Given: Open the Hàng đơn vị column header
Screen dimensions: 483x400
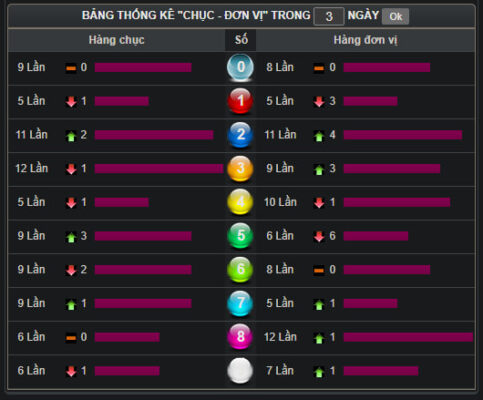Looking at the screenshot, I should [365, 40].
